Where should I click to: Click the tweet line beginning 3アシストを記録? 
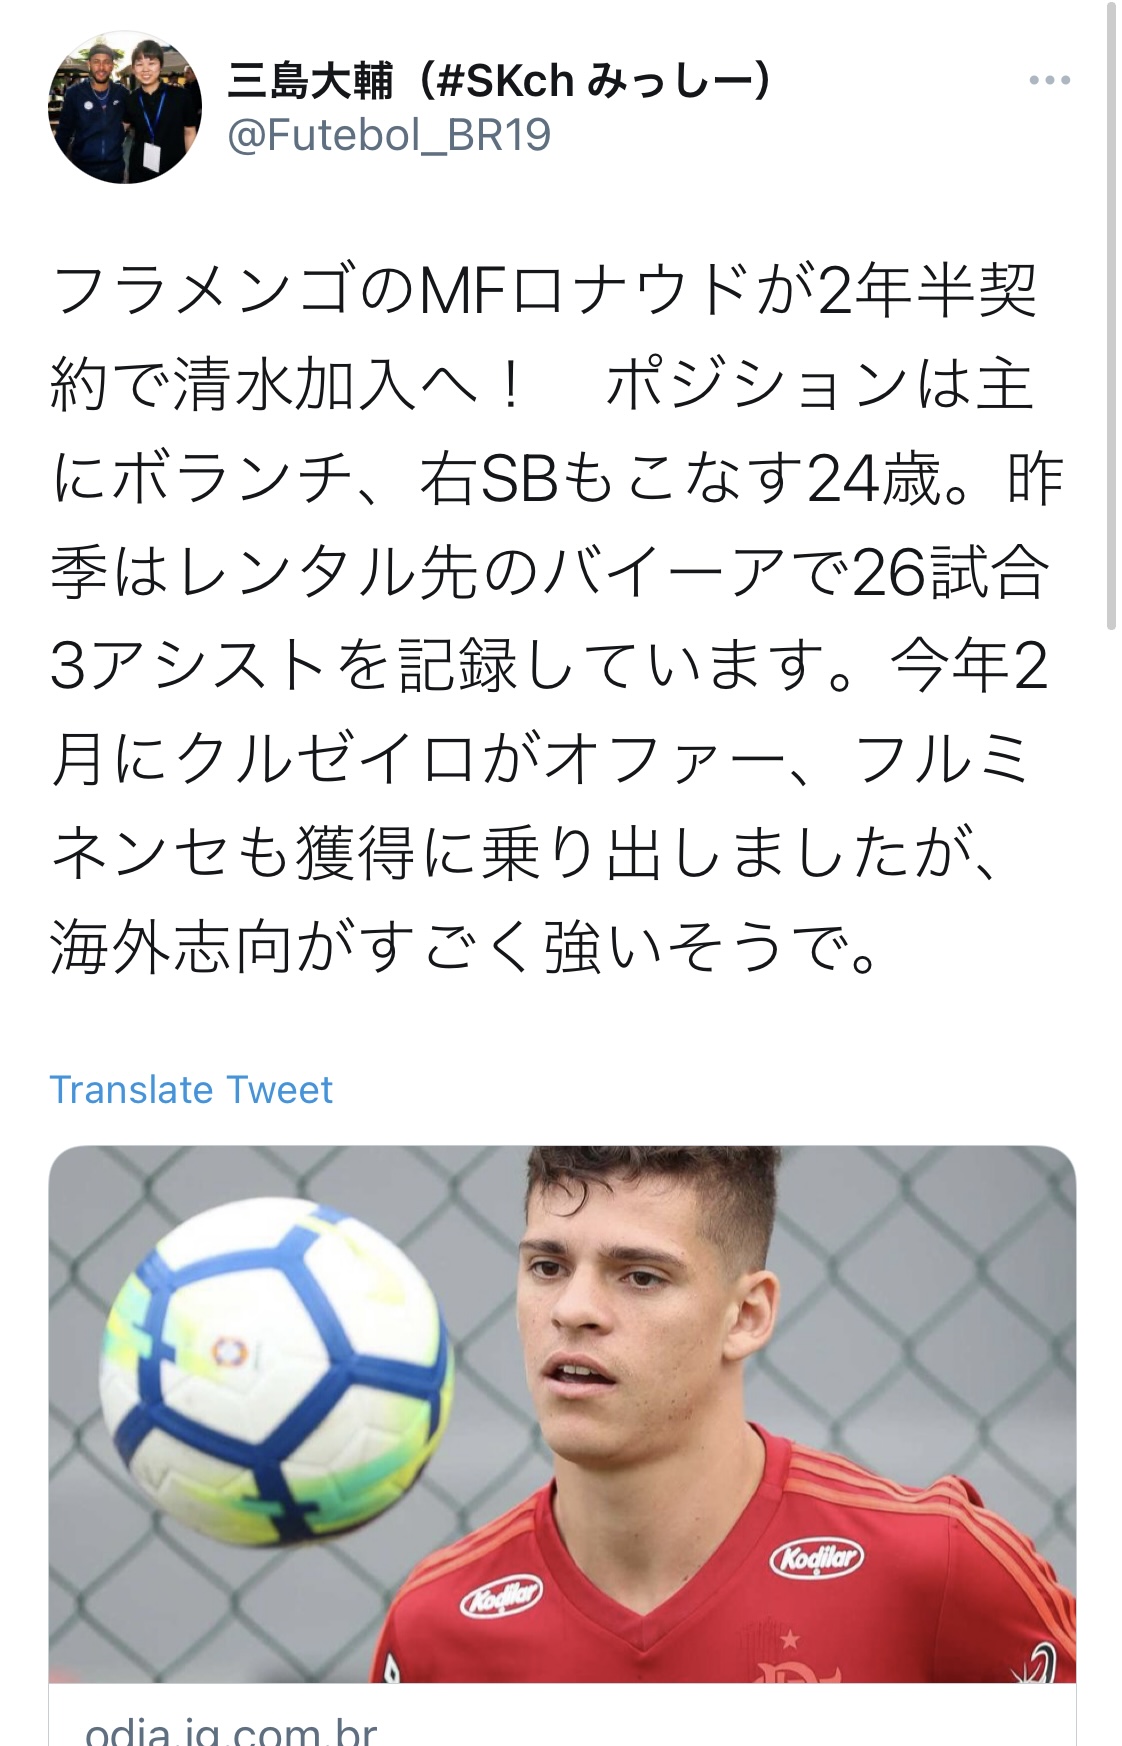548,666
